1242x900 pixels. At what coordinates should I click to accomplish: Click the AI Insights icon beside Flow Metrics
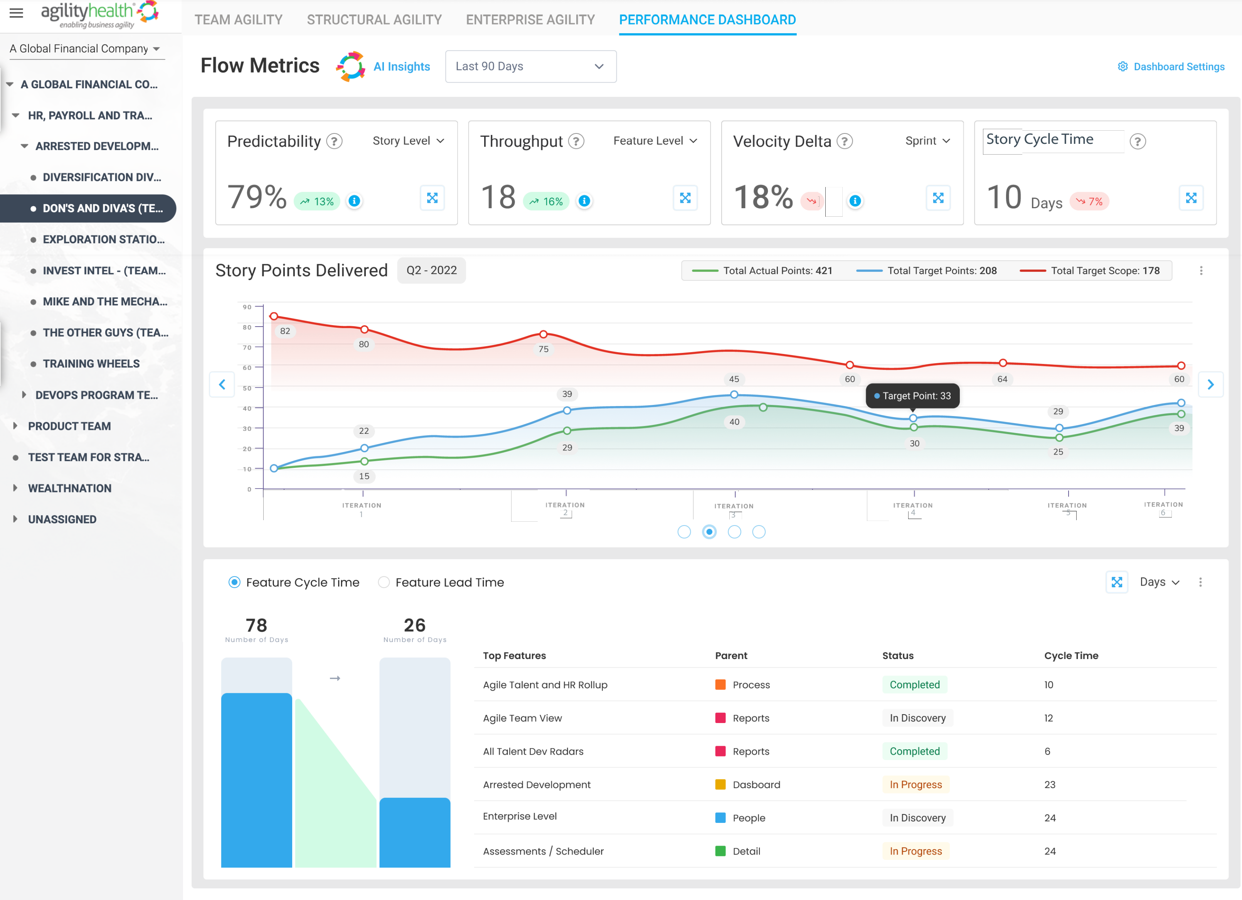tap(350, 66)
